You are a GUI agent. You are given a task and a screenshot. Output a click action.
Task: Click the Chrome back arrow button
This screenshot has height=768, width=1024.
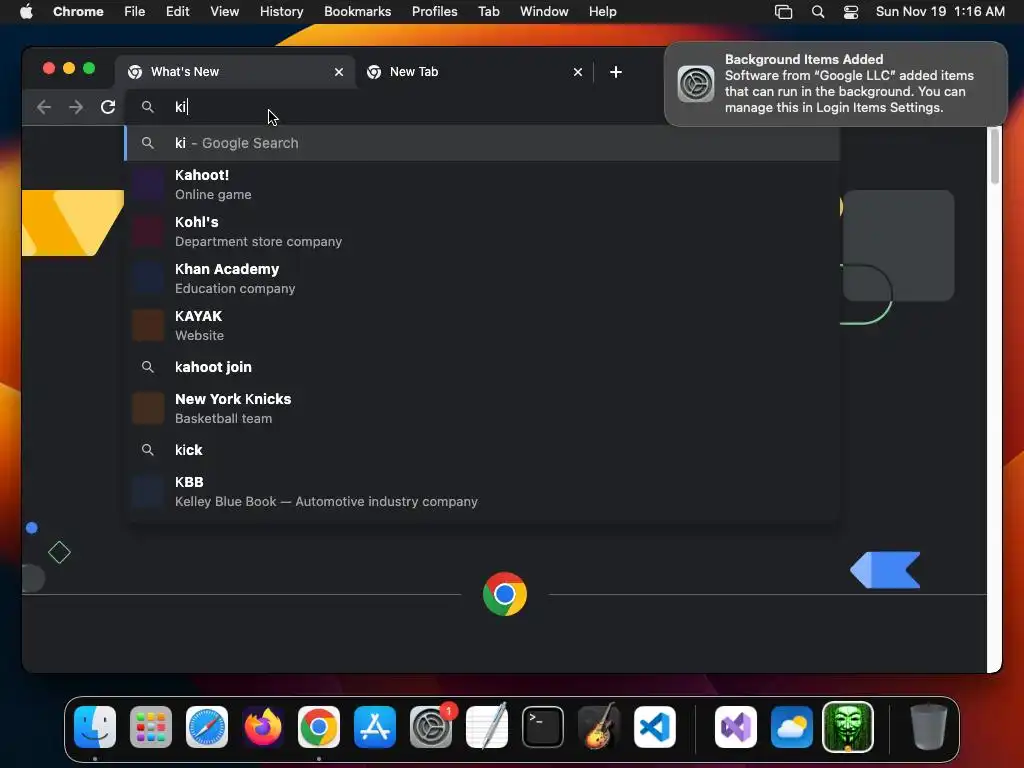[x=44, y=107]
